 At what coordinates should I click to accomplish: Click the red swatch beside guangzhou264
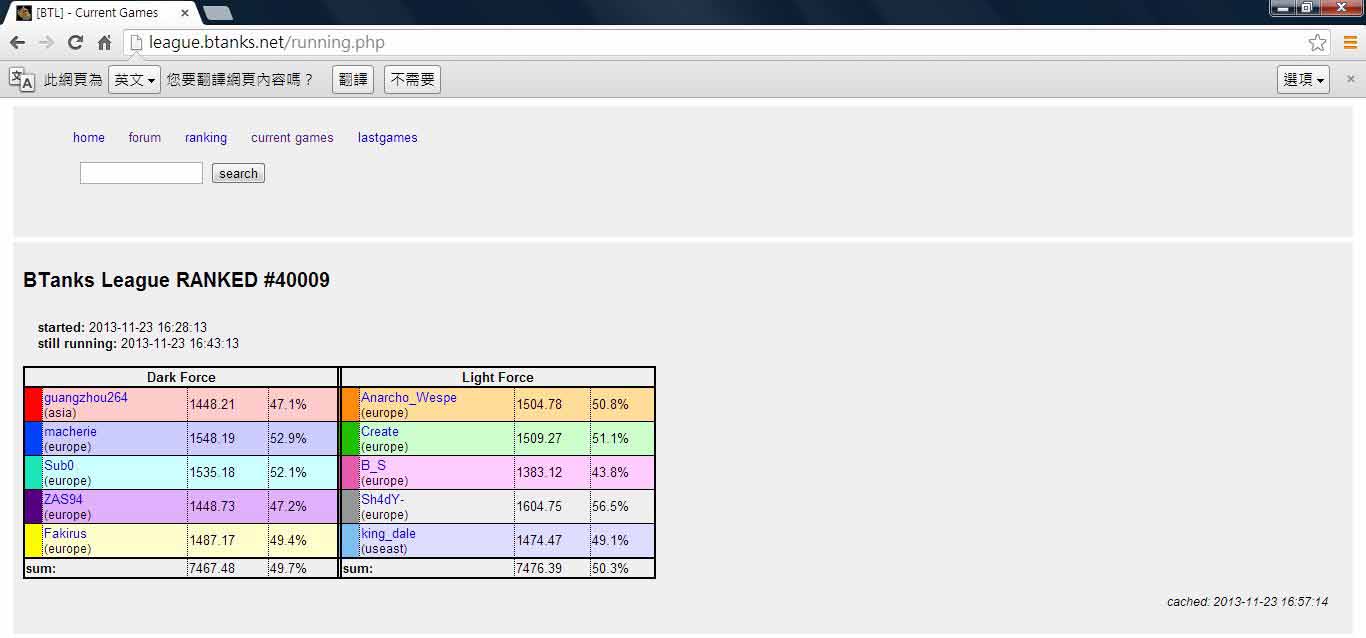pyautogui.click(x=33, y=405)
